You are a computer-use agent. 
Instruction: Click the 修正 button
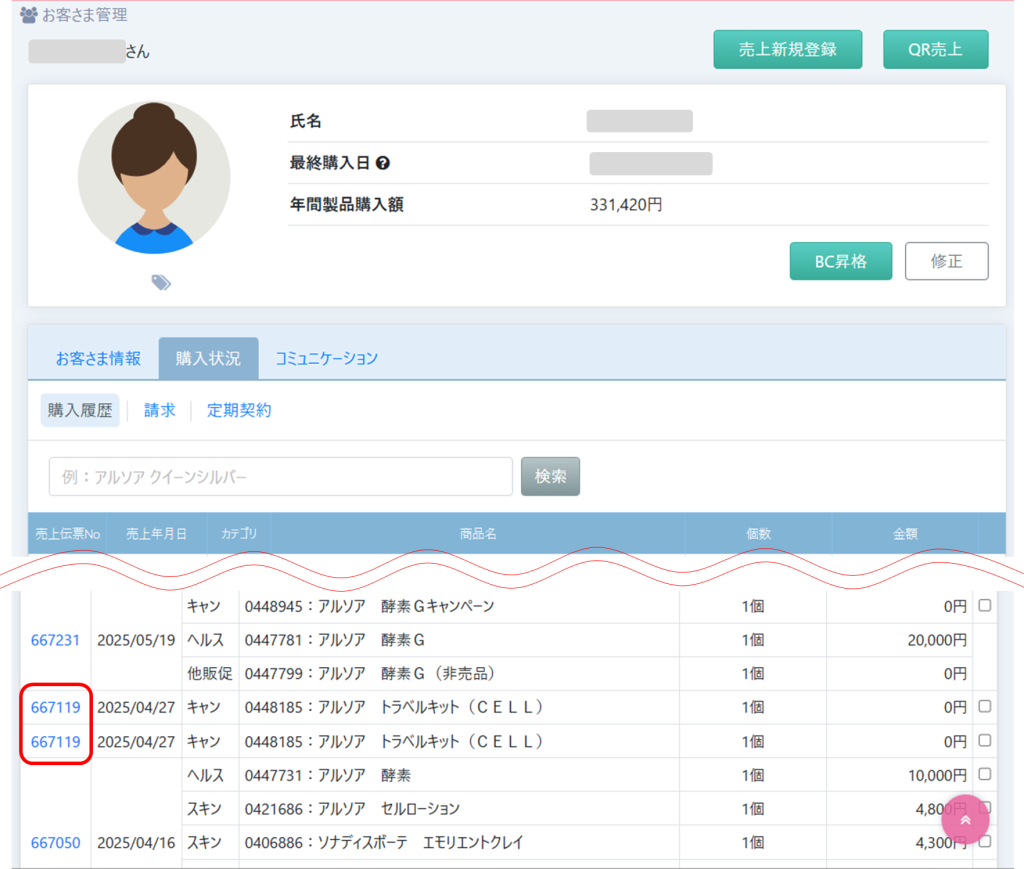click(946, 261)
